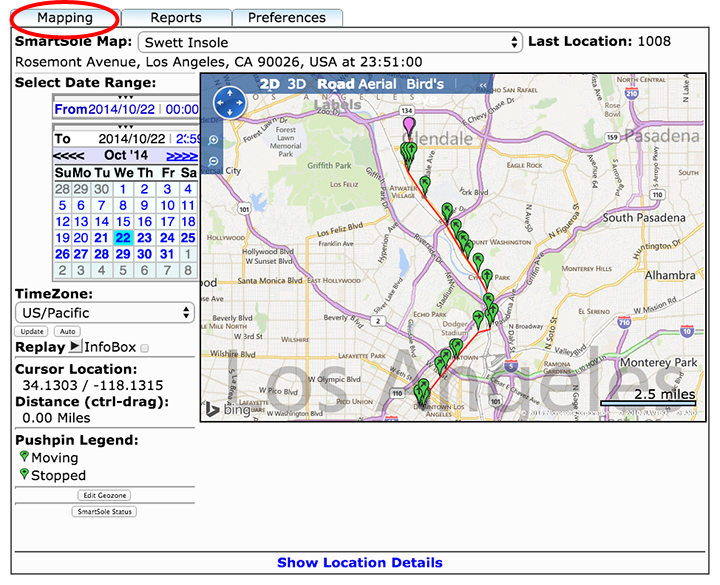Select October 31 in the calendar
This screenshot has width=720, height=585.
pos(167,254)
